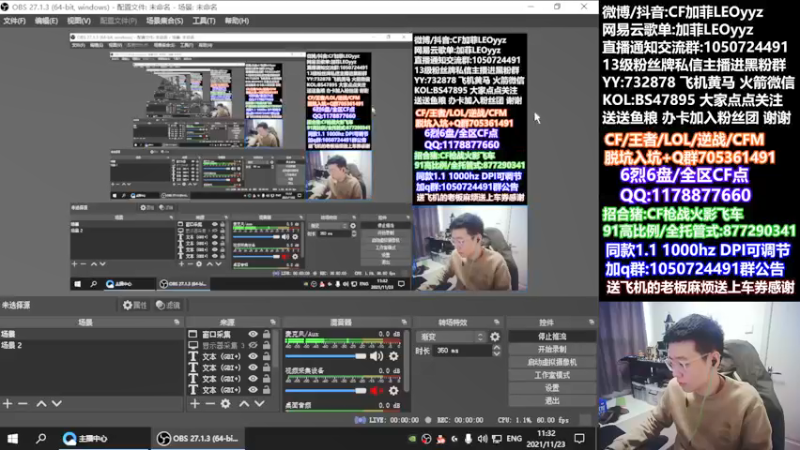Open the 渐变 transition dropdown

(451, 337)
